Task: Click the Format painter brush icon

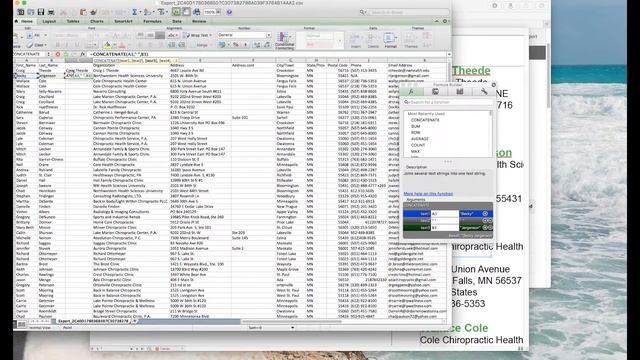Action: pyautogui.click(x=93, y=12)
